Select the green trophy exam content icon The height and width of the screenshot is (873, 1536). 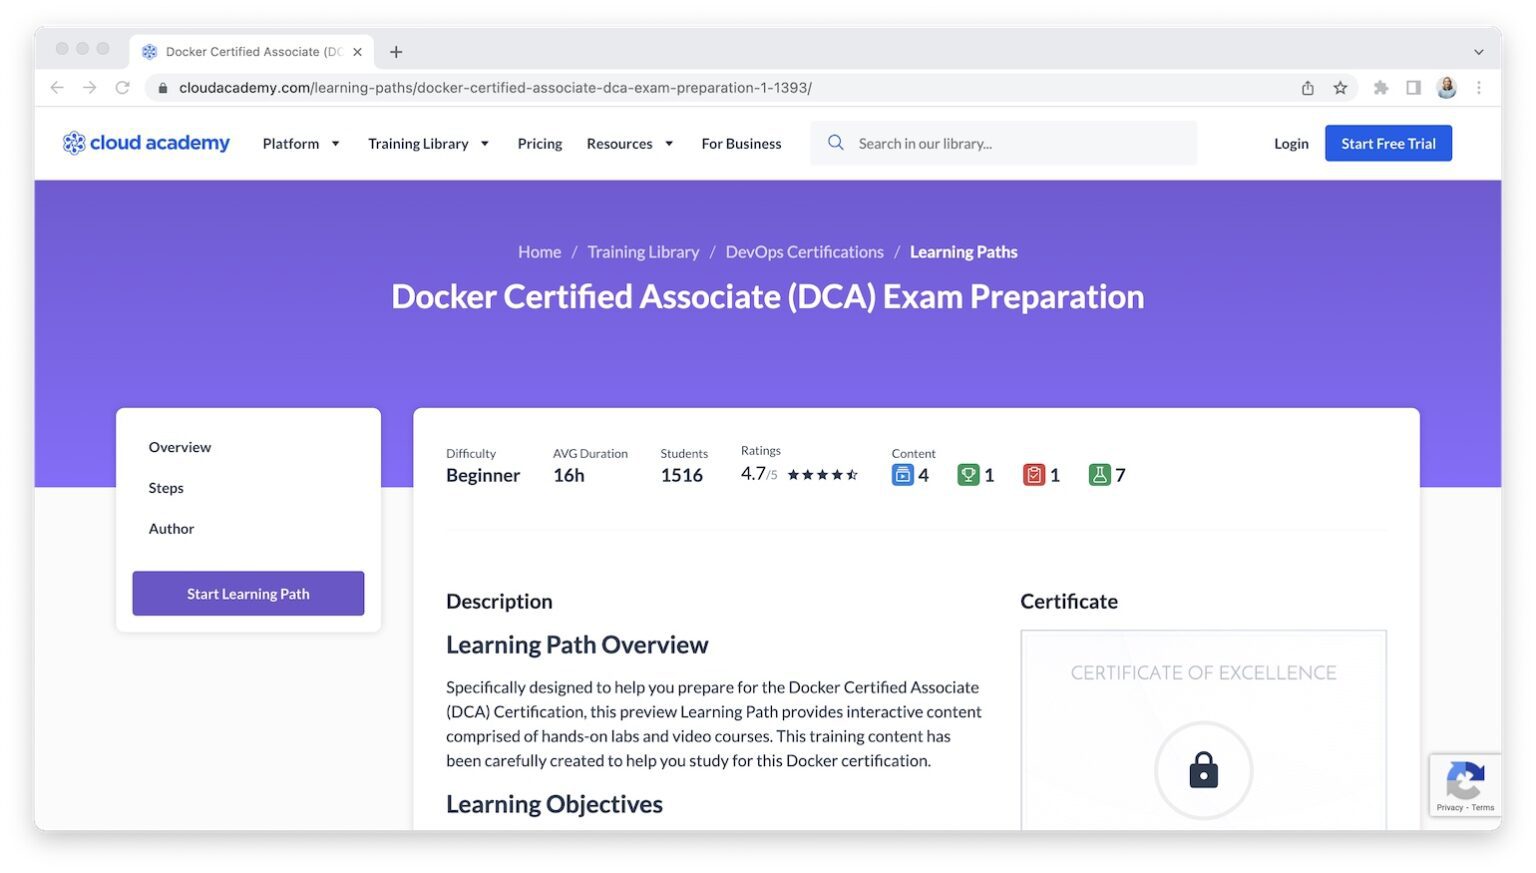pyautogui.click(x=969, y=474)
